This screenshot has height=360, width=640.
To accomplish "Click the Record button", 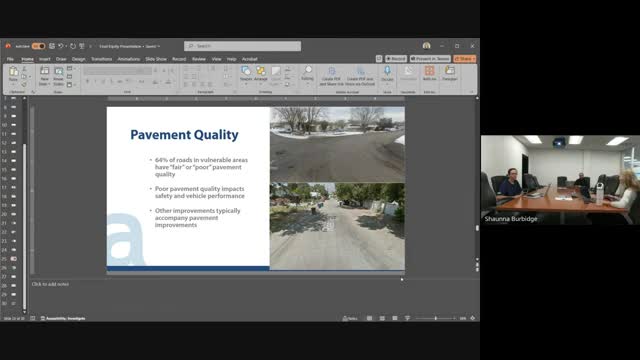I will tap(396, 59).
